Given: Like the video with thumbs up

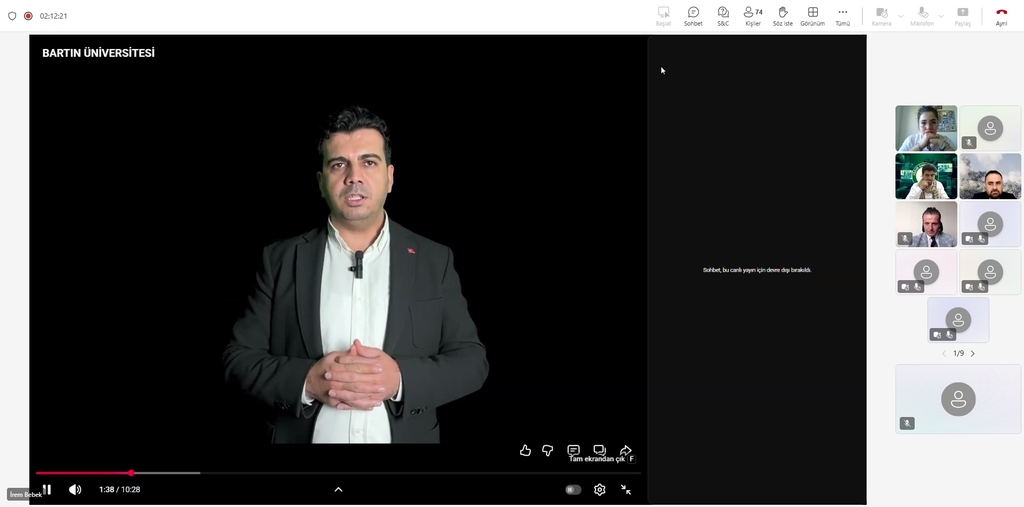Looking at the screenshot, I should (x=525, y=451).
